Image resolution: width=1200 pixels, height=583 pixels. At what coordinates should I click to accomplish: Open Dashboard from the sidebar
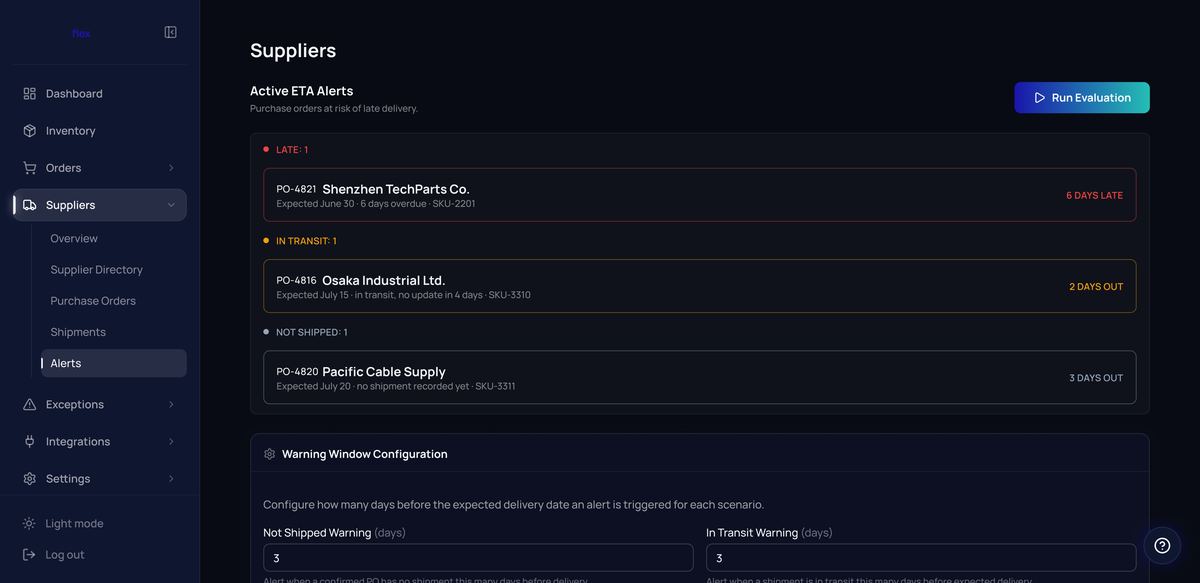coord(100,93)
